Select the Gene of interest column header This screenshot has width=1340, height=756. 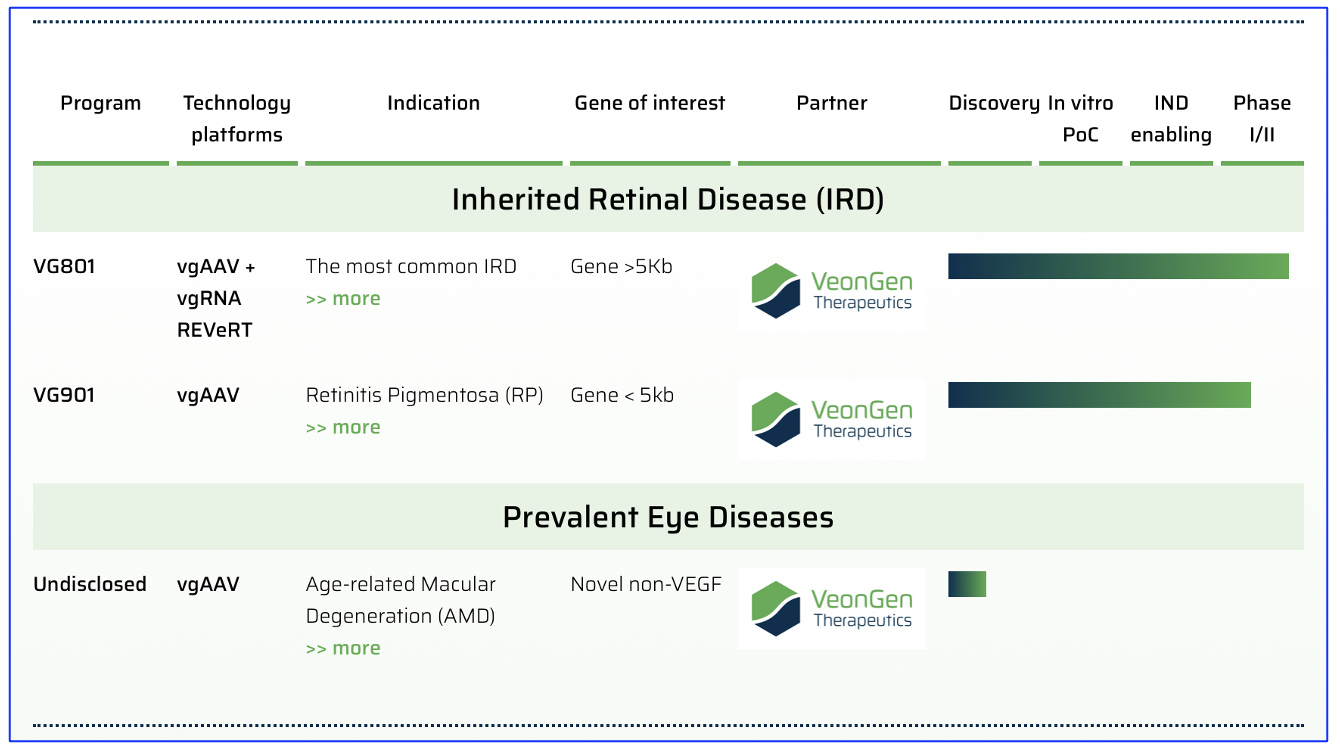tap(650, 103)
